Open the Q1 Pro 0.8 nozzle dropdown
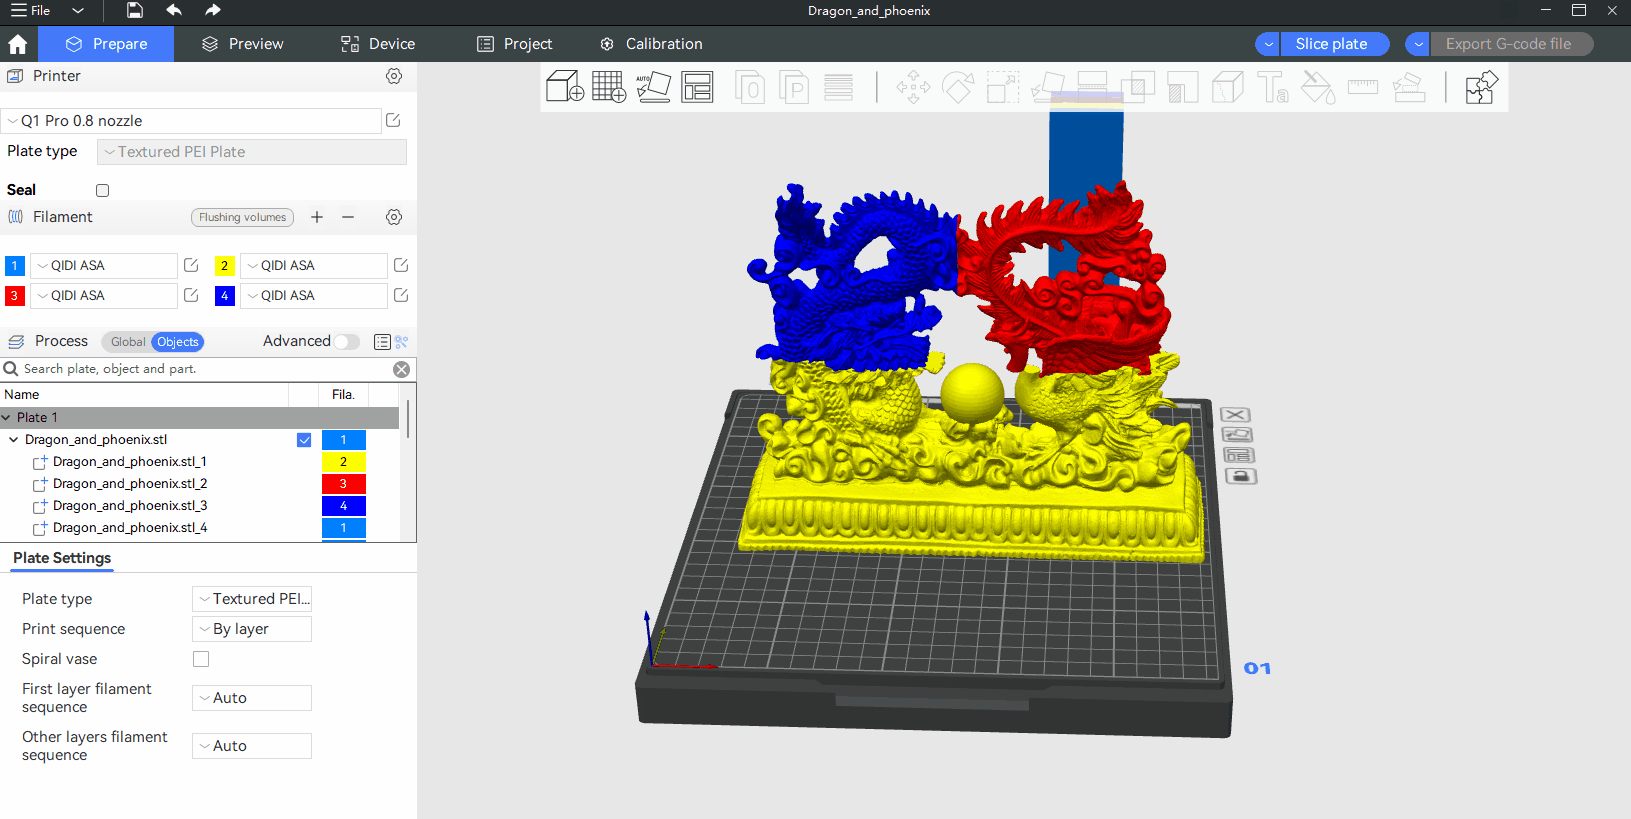 pos(191,121)
